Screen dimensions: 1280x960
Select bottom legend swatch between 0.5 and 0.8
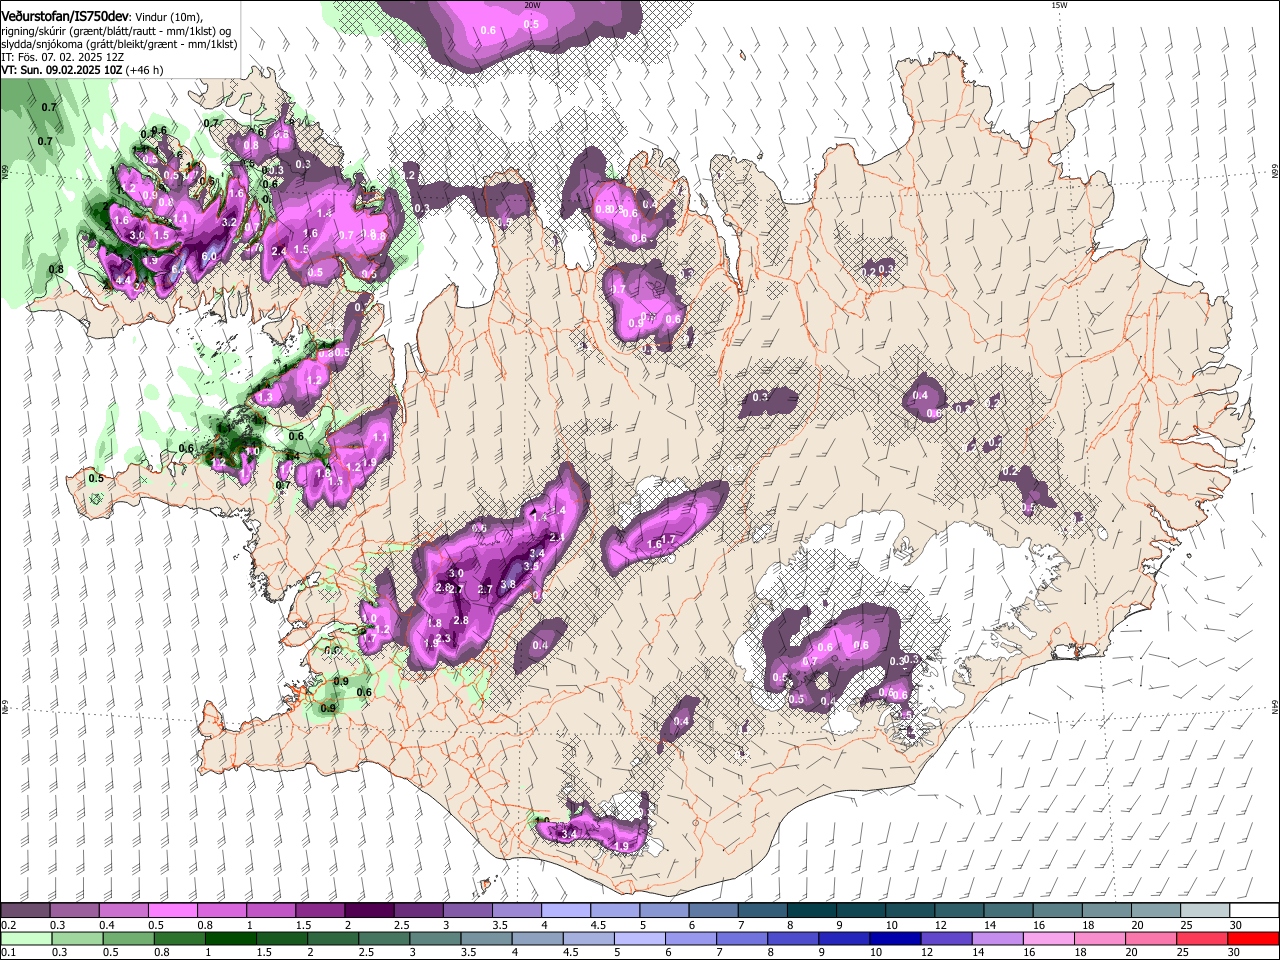(x=129, y=938)
